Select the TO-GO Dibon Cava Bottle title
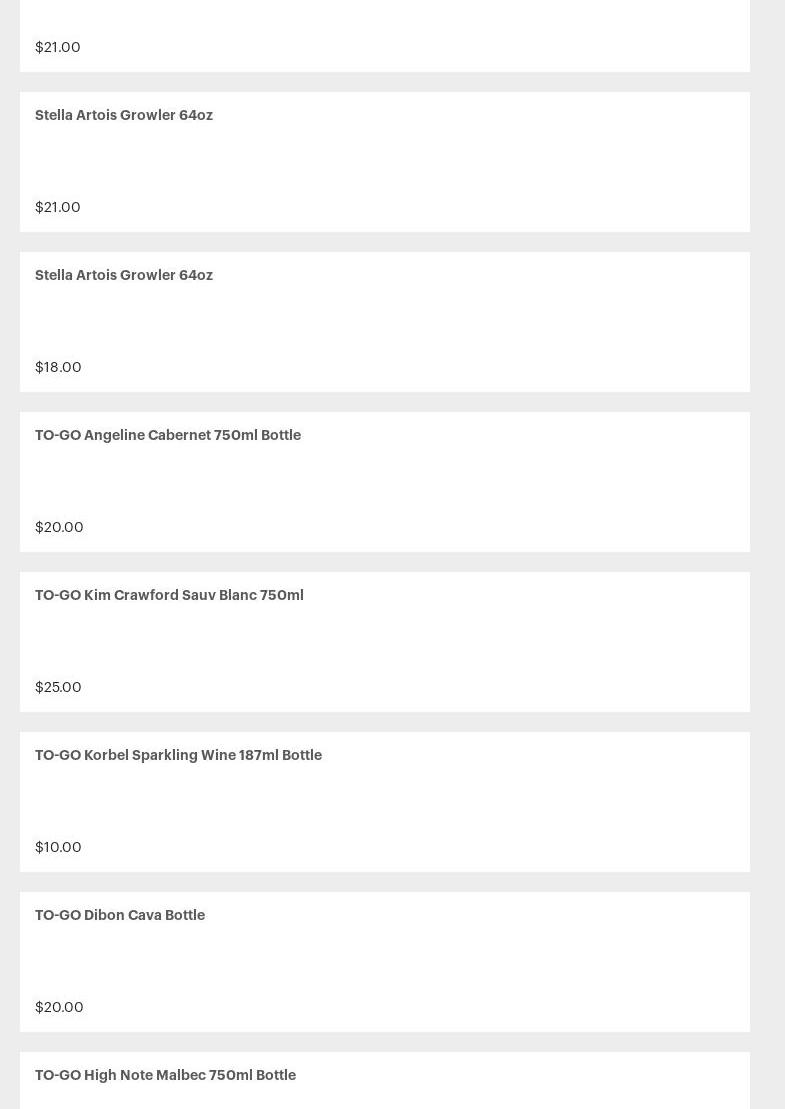The width and height of the screenshot is (785, 1109). pyautogui.click(x=120, y=915)
